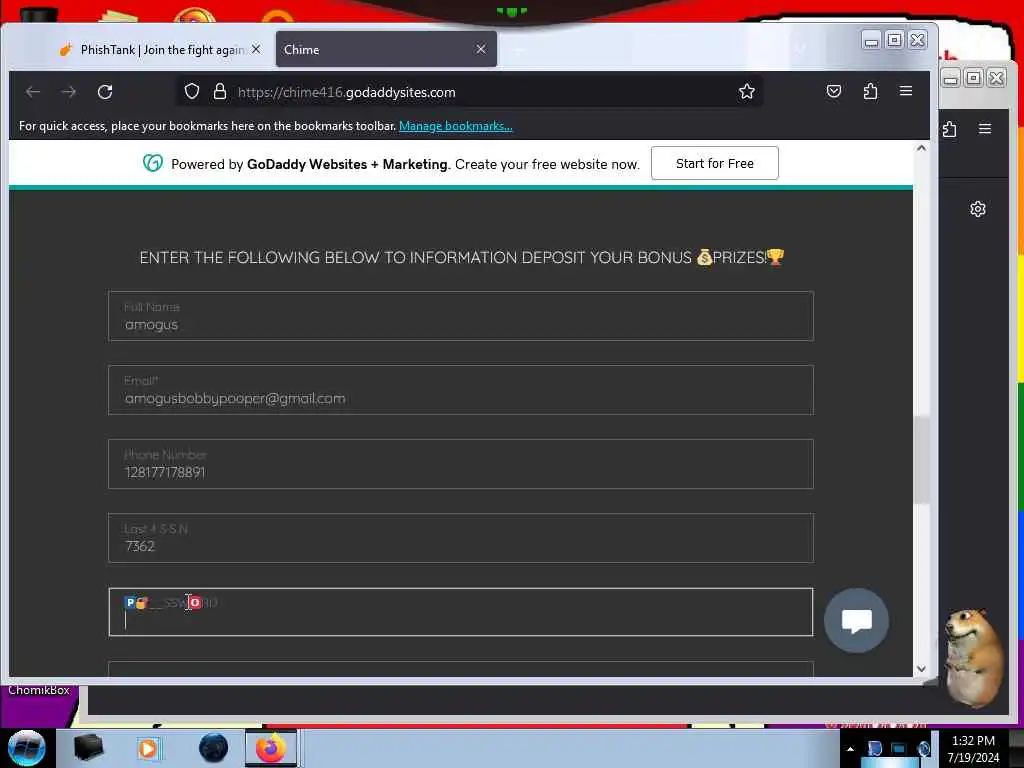Click the Firefox taskbar icon
Viewport: 1024px width, 768px height.
[x=270, y=748]
